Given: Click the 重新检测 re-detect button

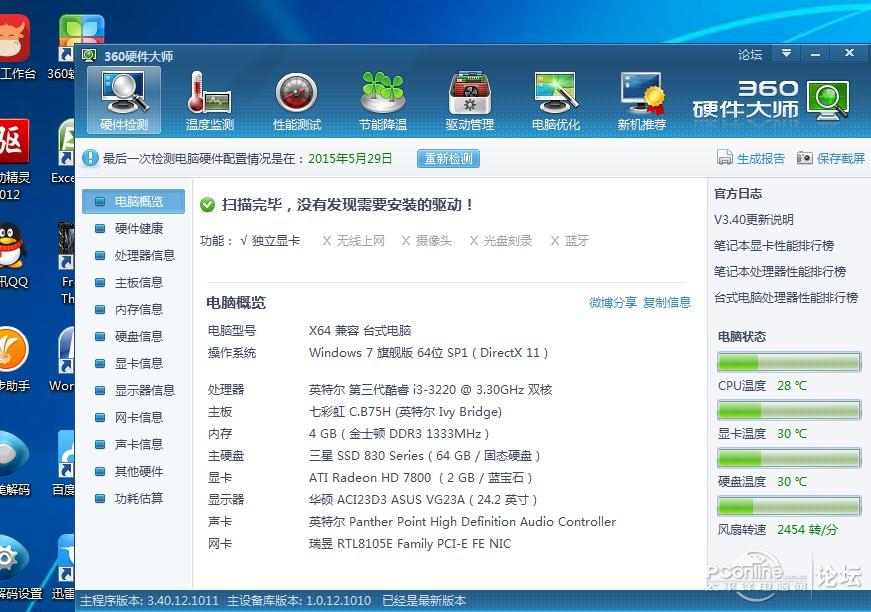Looking at the screenshot, I should pos(448,158).
